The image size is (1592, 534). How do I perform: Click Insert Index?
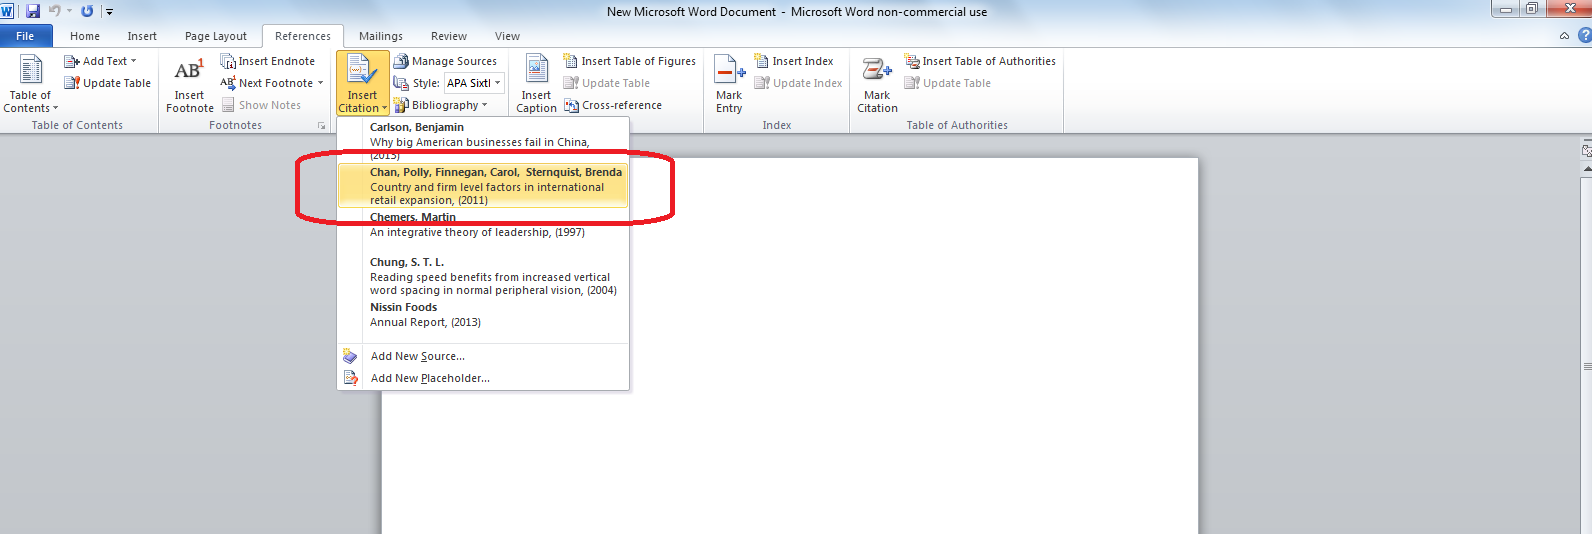(x=793, y=61)
